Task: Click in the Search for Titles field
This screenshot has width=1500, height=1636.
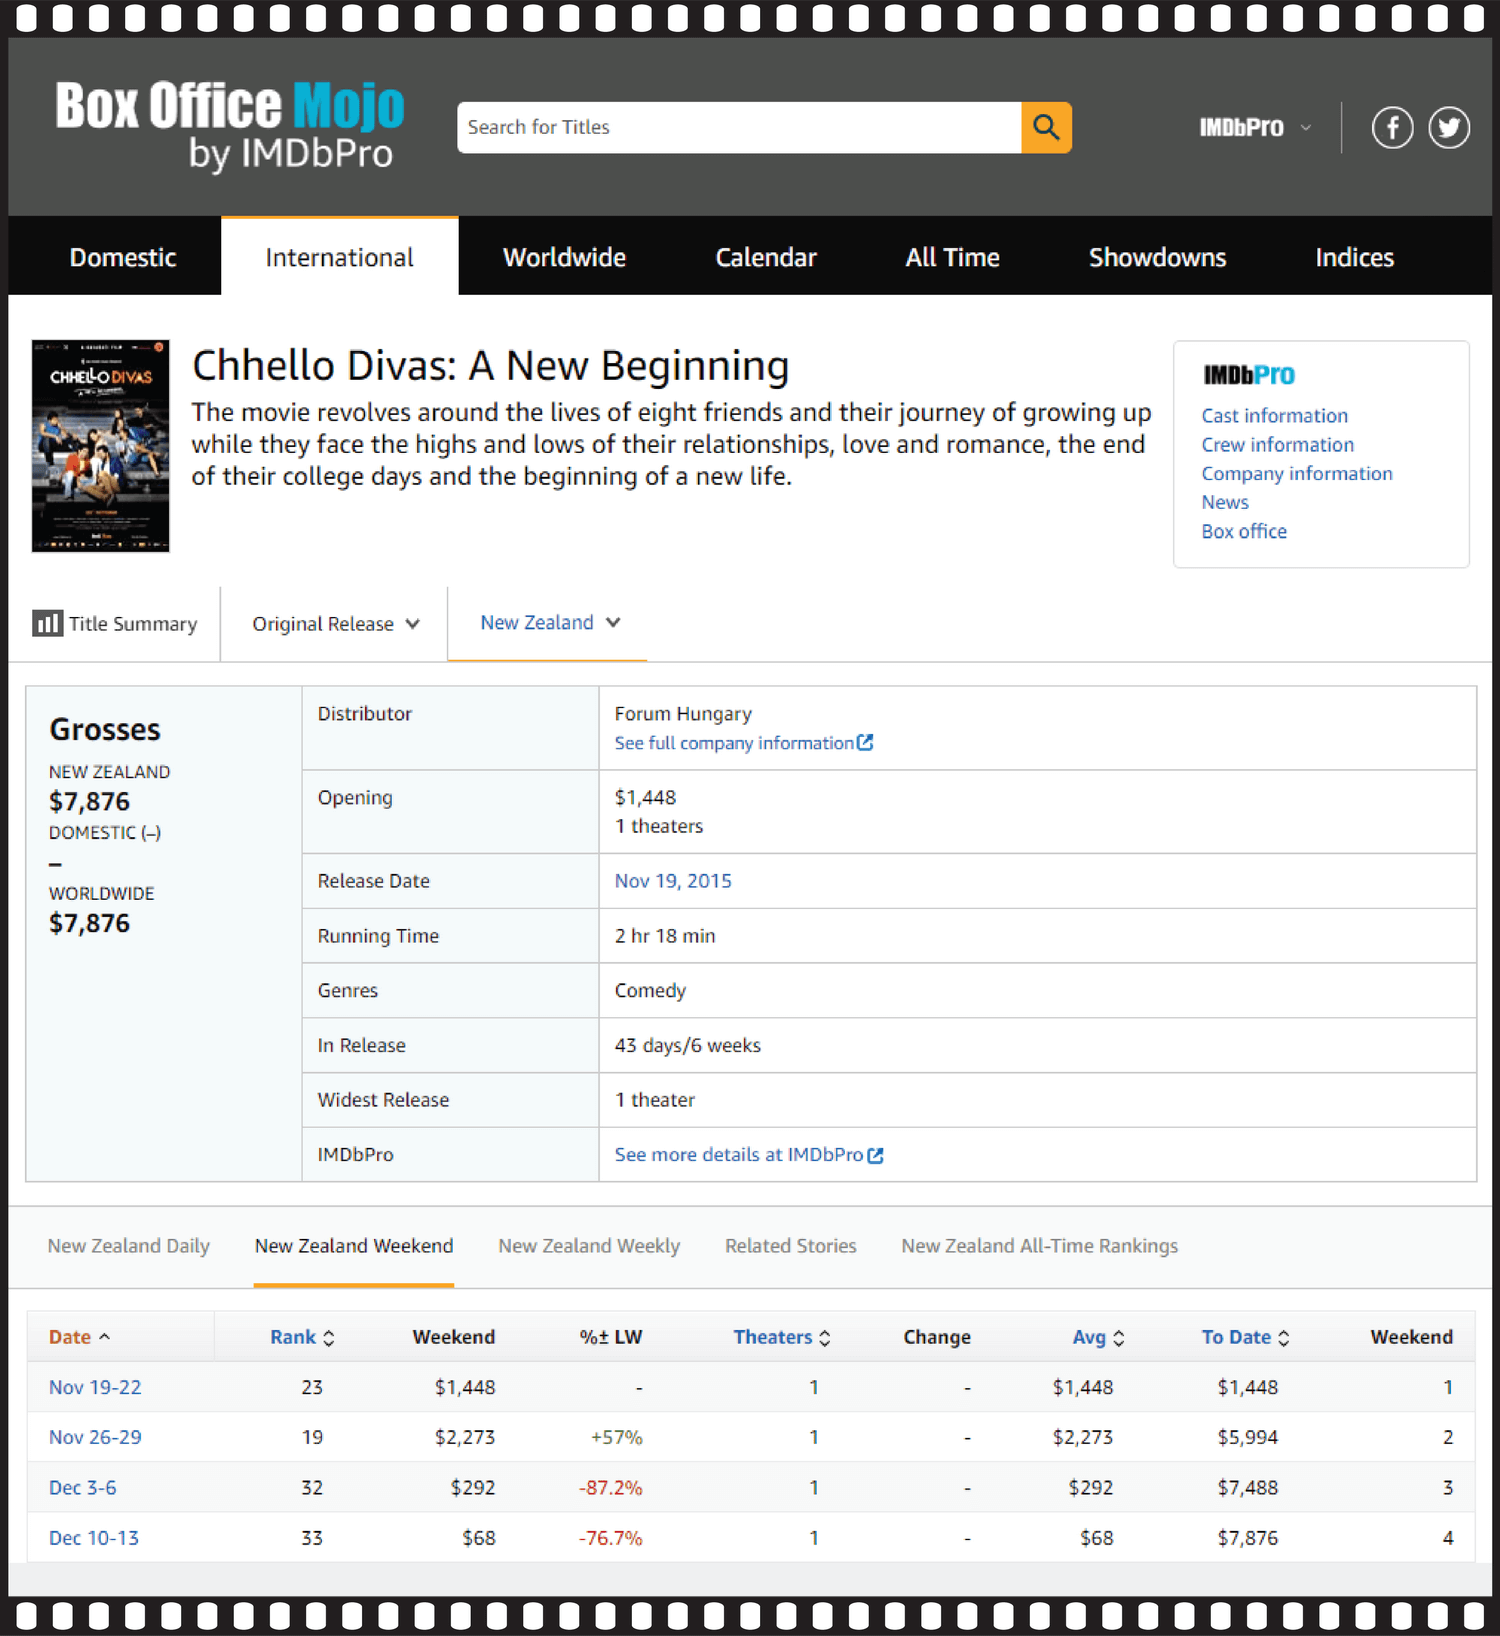Action: (x=739, y=127)
